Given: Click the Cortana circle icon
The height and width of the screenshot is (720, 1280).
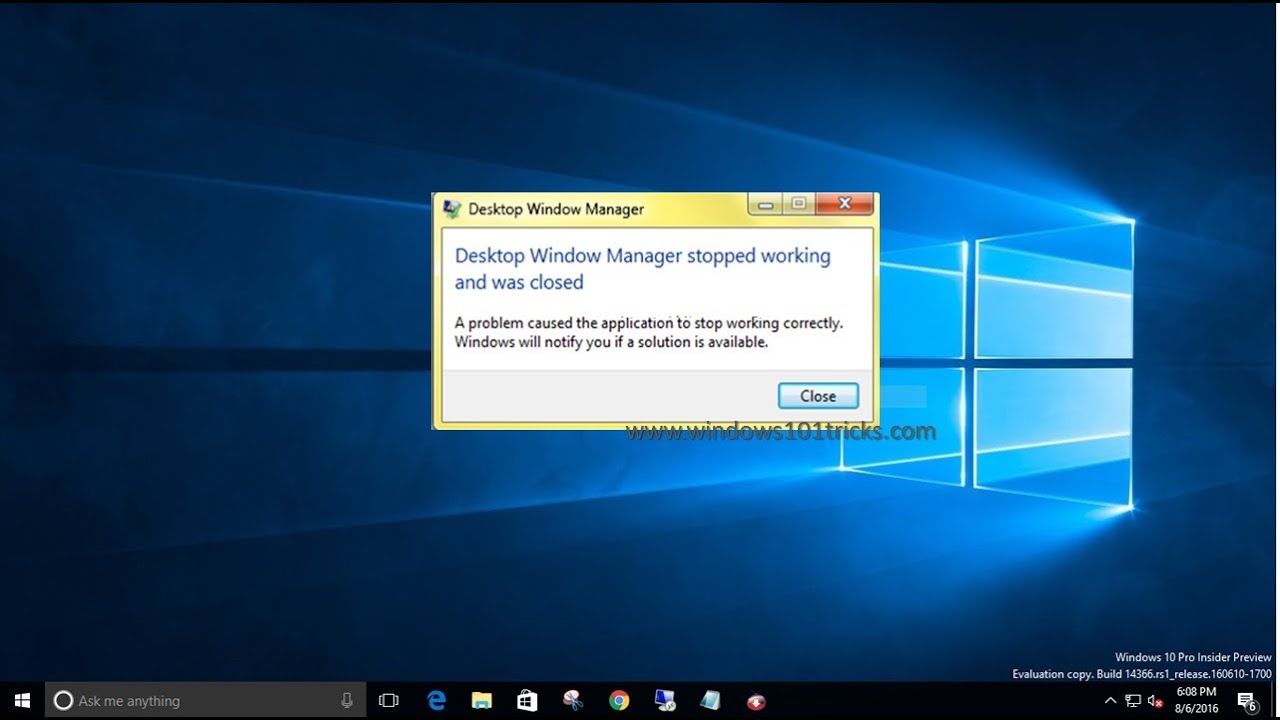Looking at the screenshot, I should 63,701.
